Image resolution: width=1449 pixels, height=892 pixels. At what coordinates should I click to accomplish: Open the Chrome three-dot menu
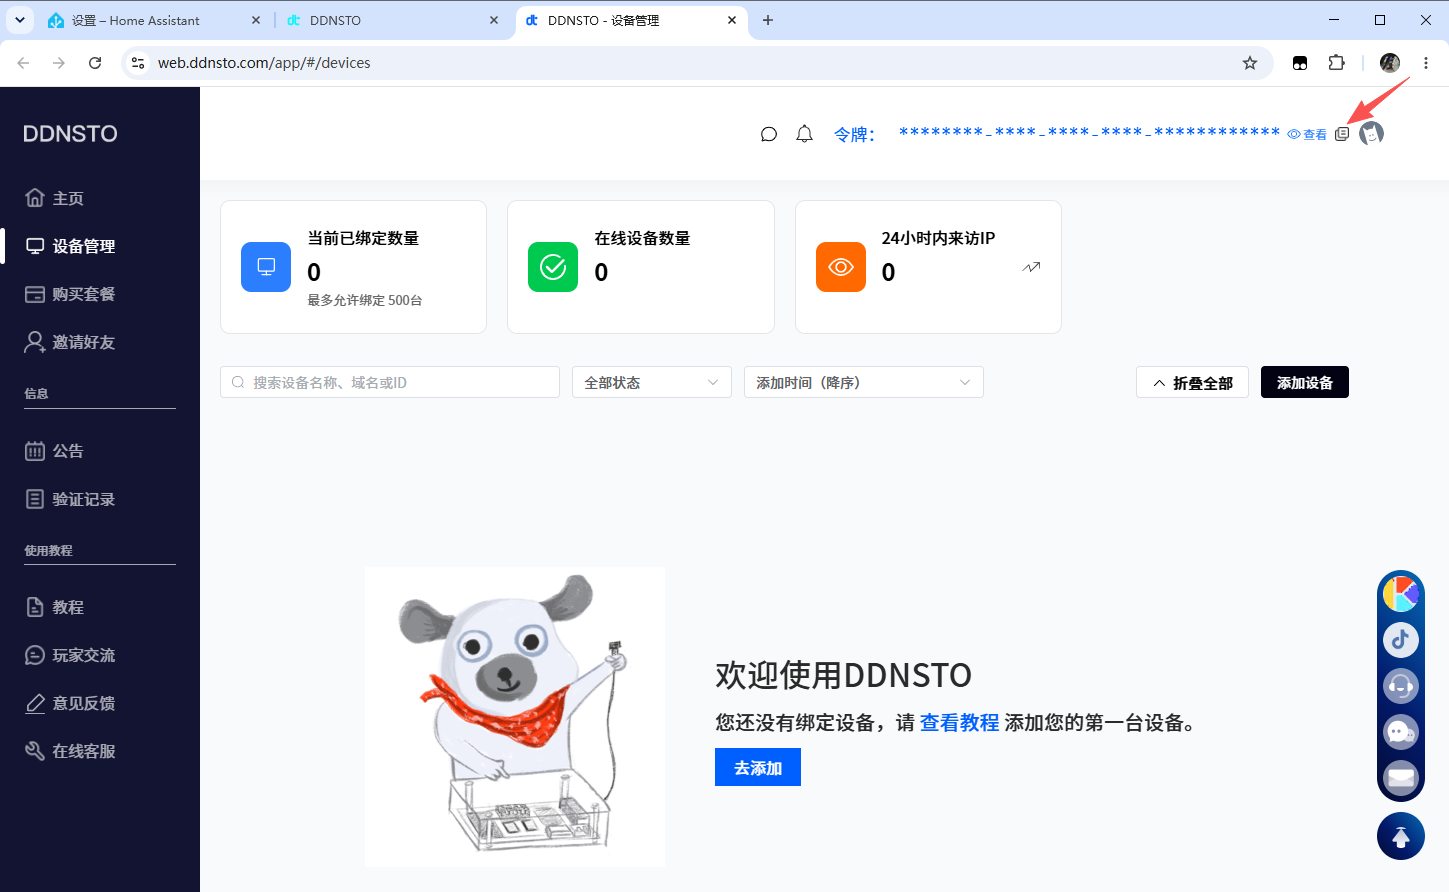click(x=1426, y=63)
